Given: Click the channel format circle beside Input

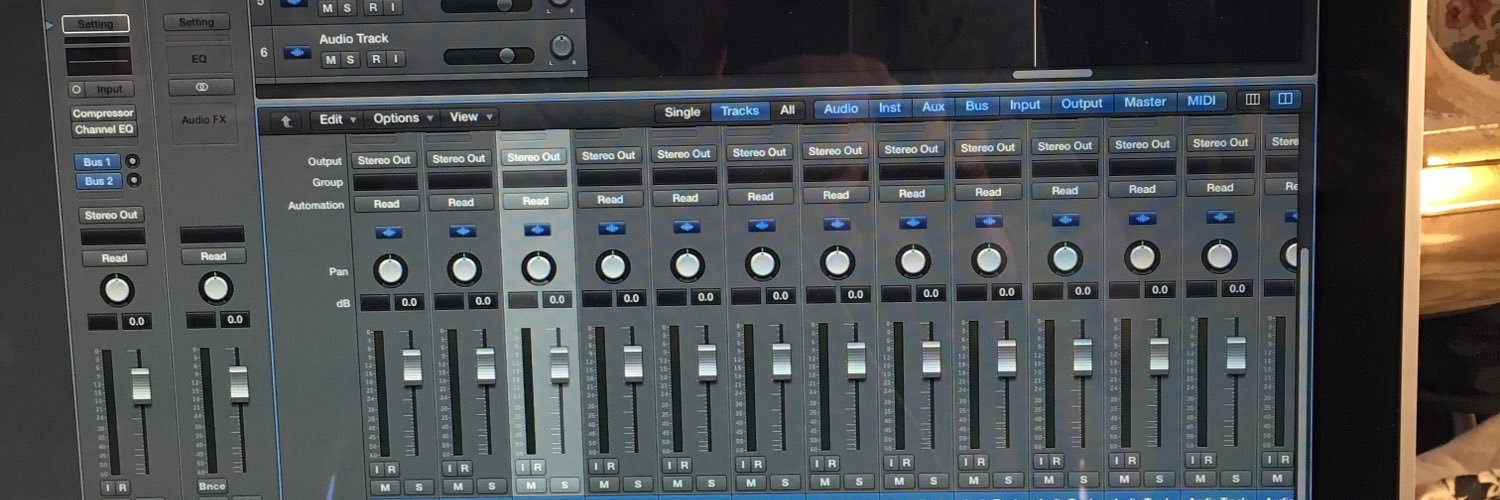Looking at the screenshot, I should coord(76,90).
